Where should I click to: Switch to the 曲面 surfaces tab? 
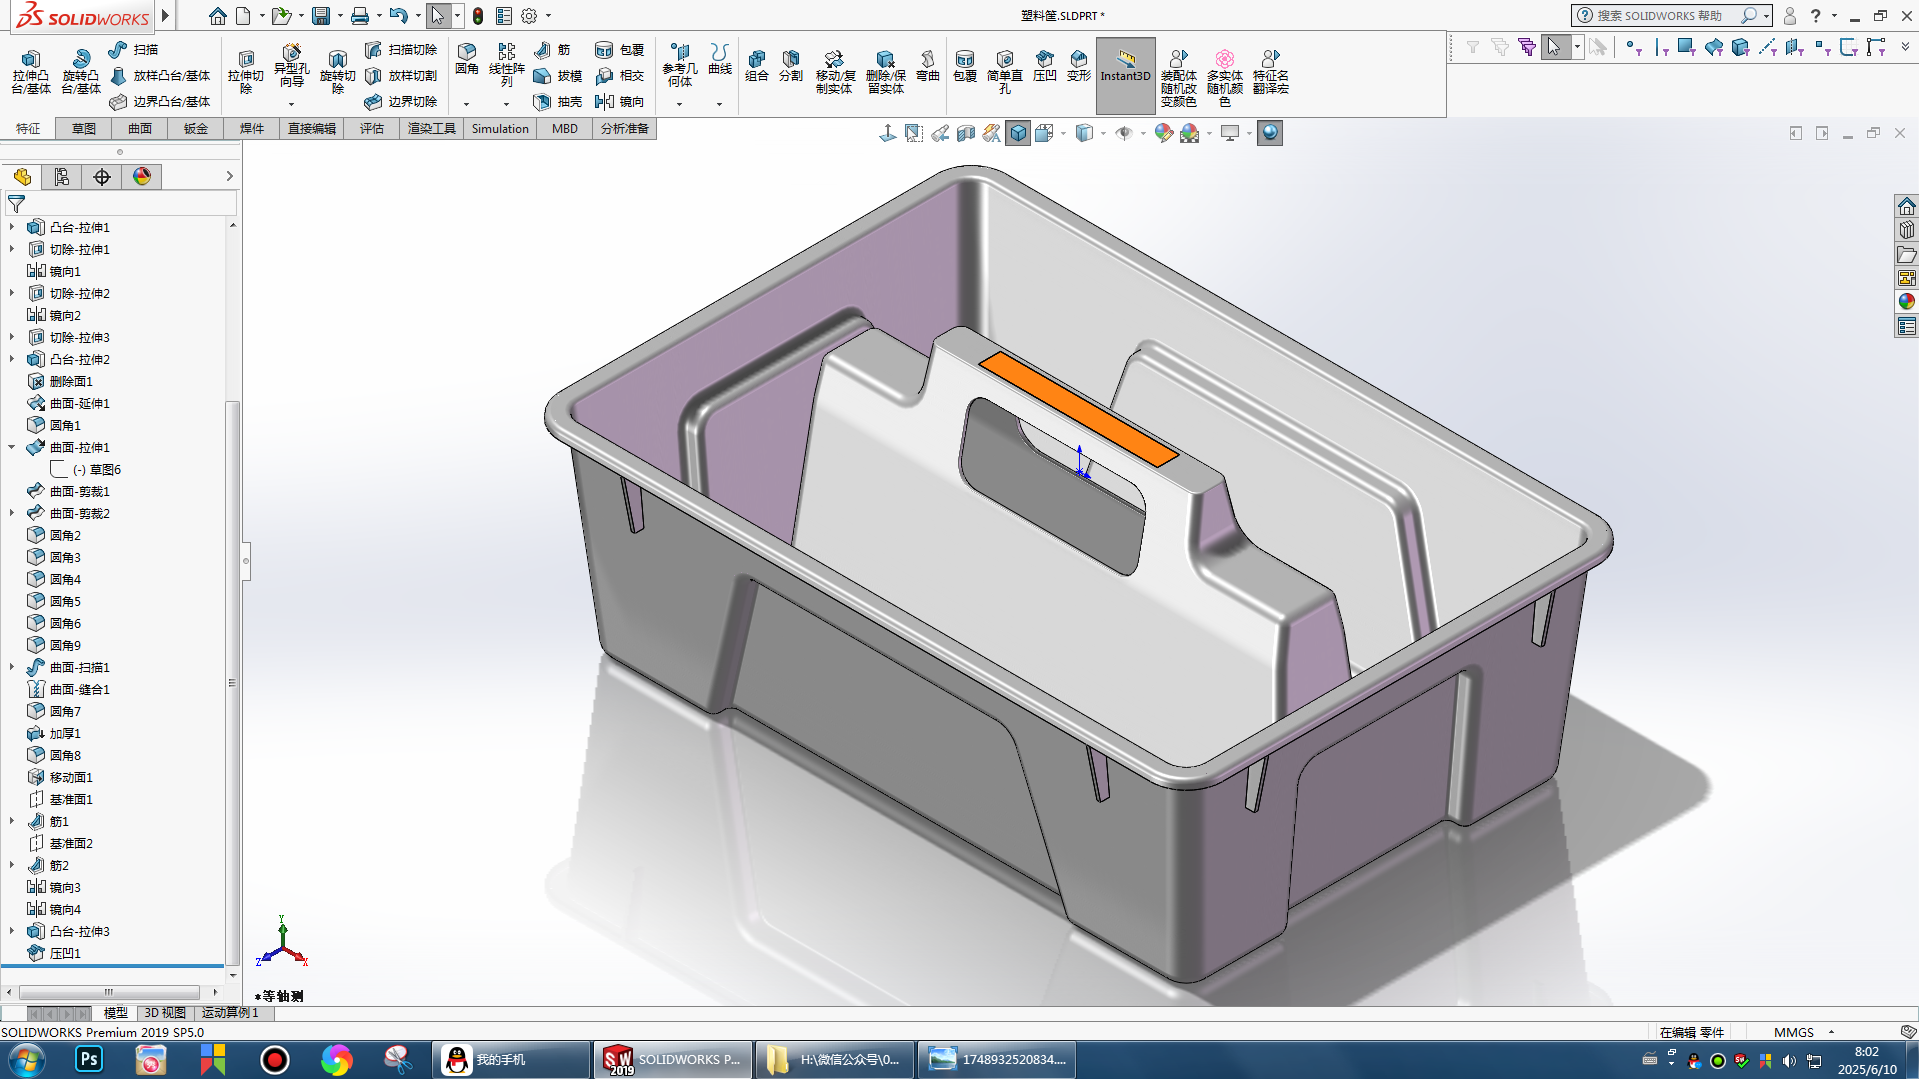140,129
